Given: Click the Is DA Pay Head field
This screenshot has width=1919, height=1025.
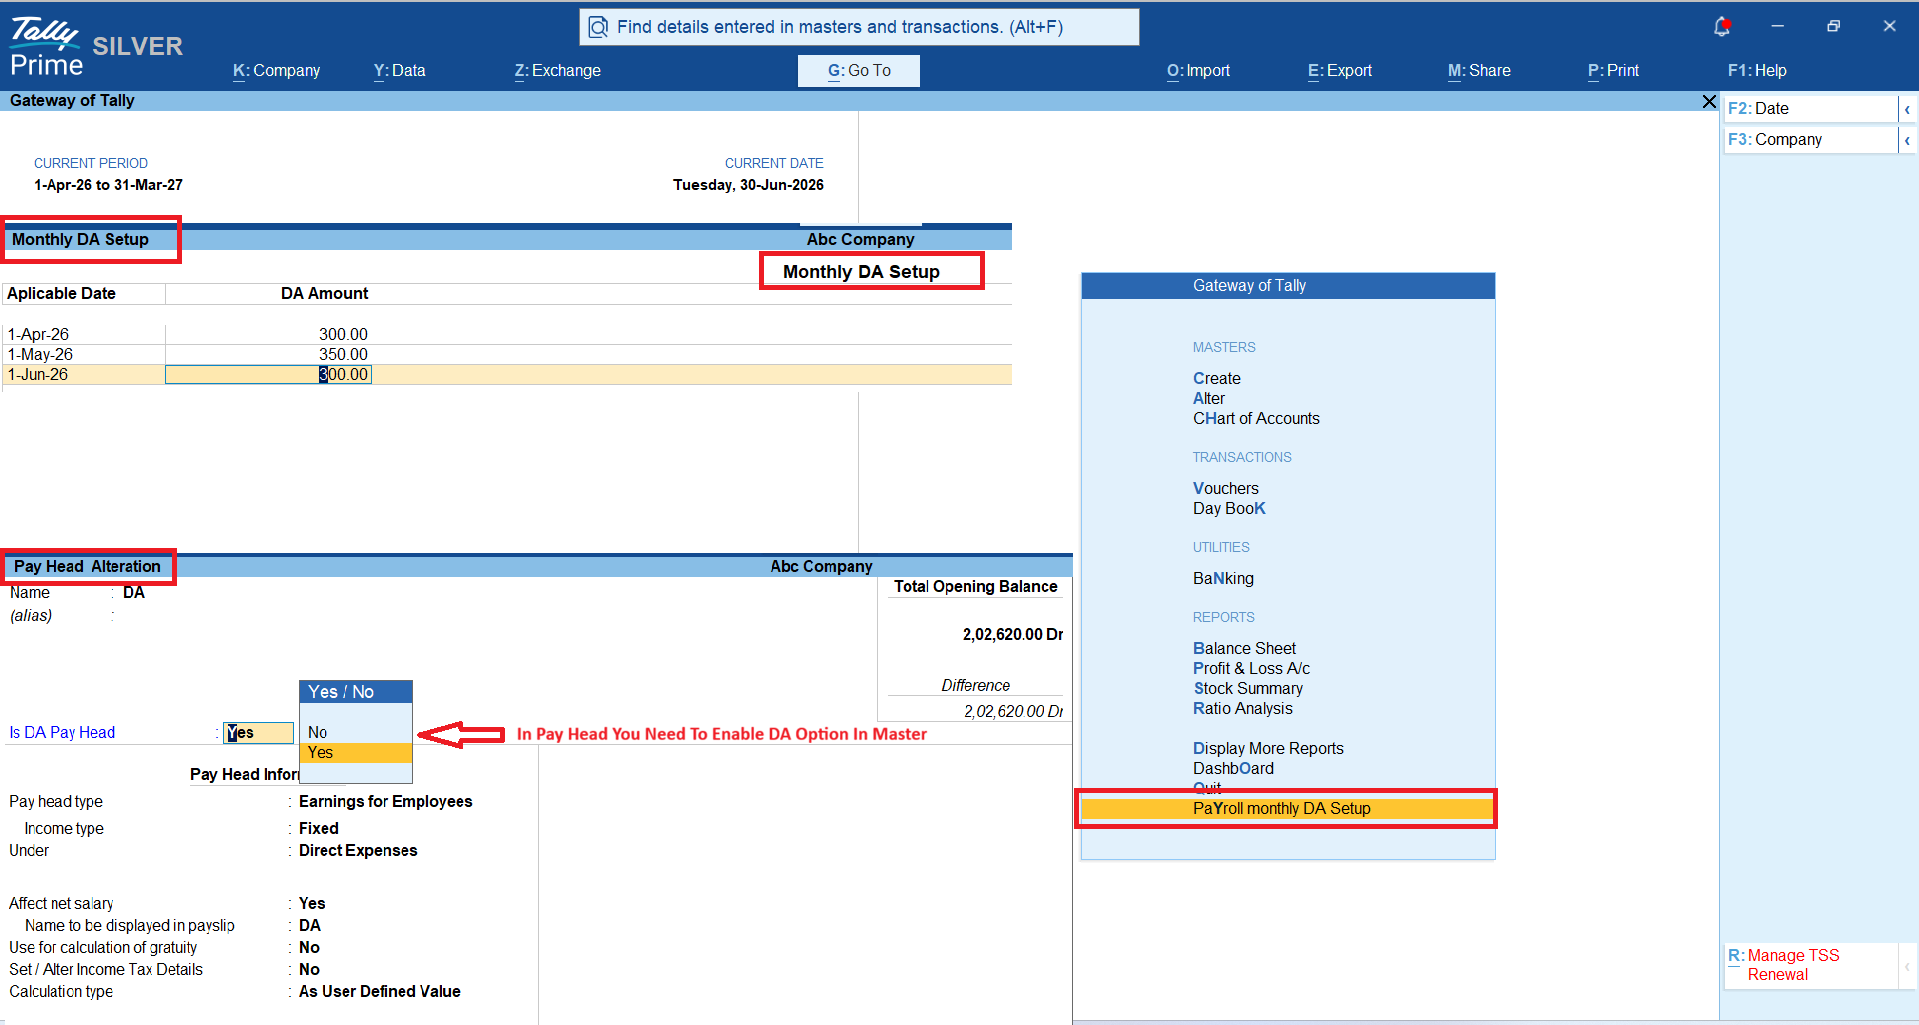Looking at the screenshot, I should [x=258, y=733].
